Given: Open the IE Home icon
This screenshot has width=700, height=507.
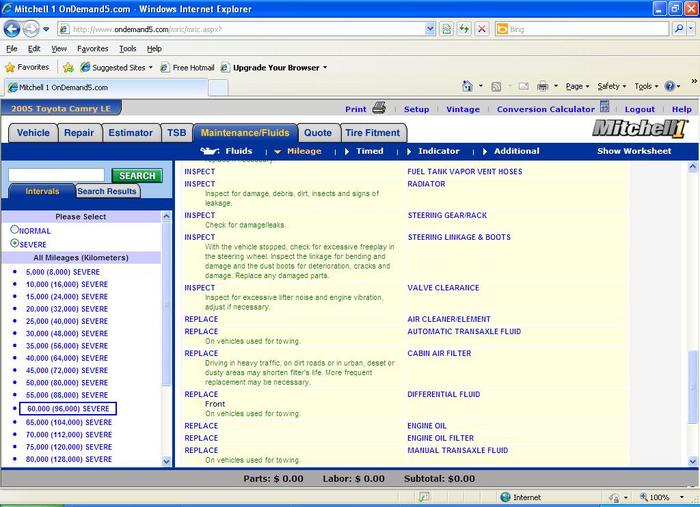Looking at the screenshot, I should (x=468, y=87).
